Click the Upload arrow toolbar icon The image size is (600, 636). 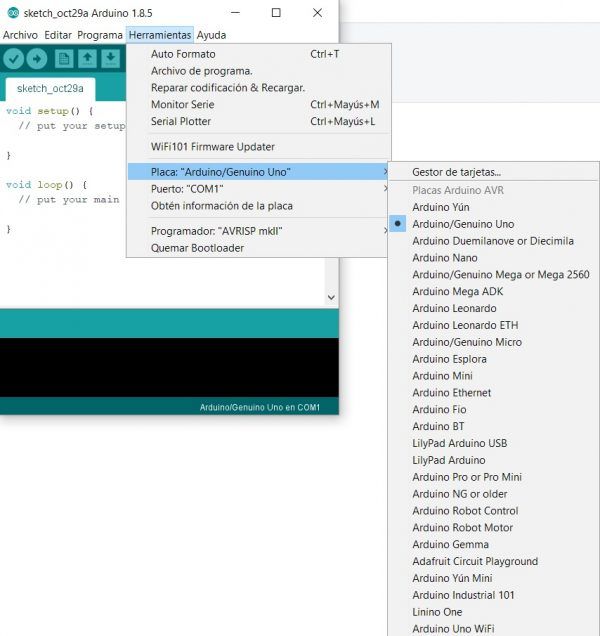[37, 59]
